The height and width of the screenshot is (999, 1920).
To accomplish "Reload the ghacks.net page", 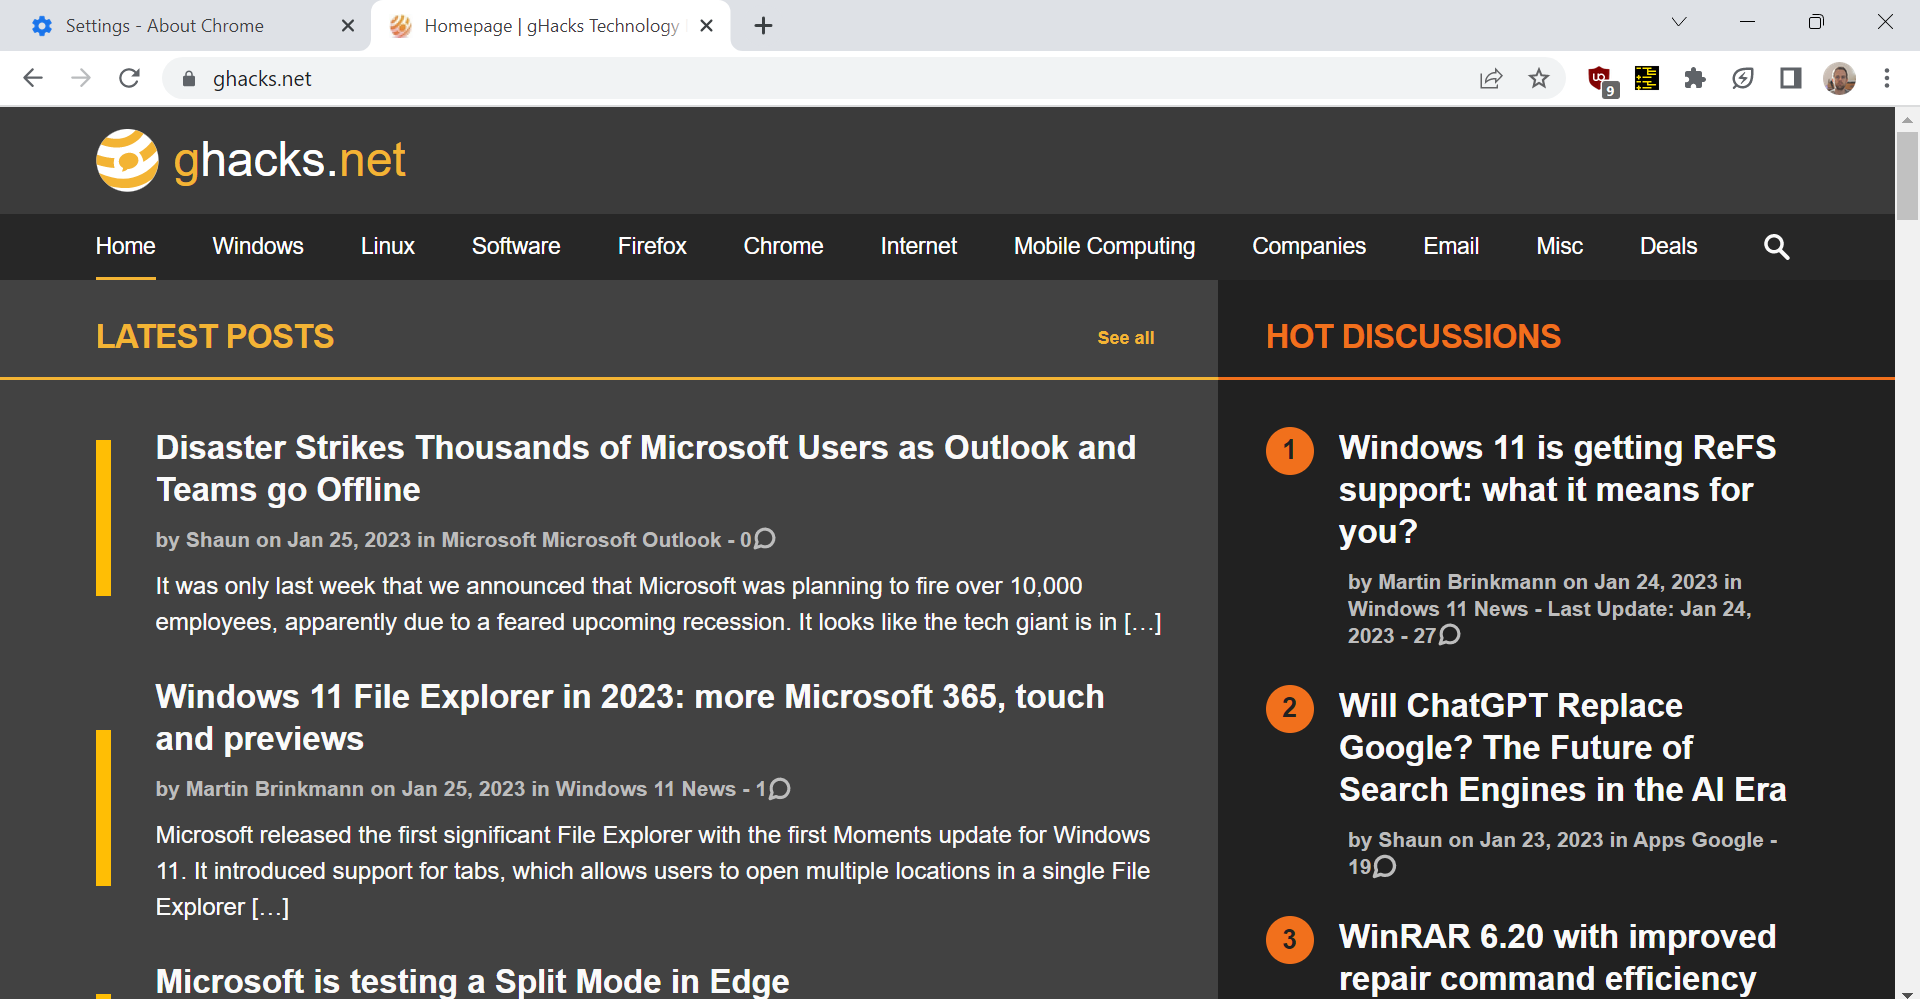I will click(x=129, y=78).
